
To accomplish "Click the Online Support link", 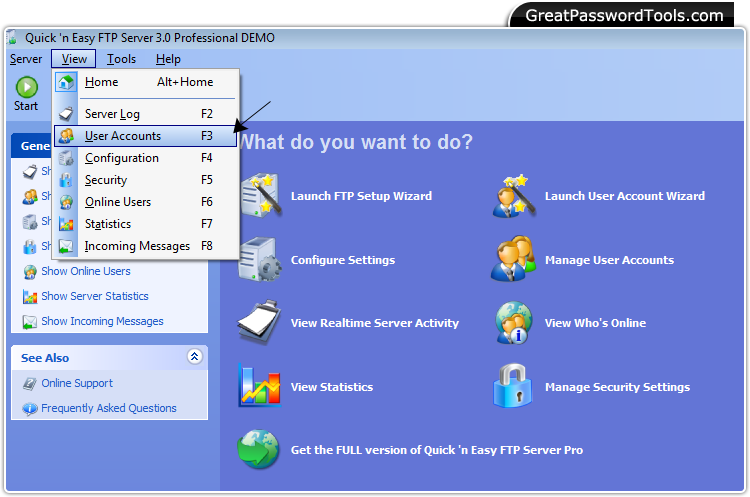I will click(x=77, y=383).
